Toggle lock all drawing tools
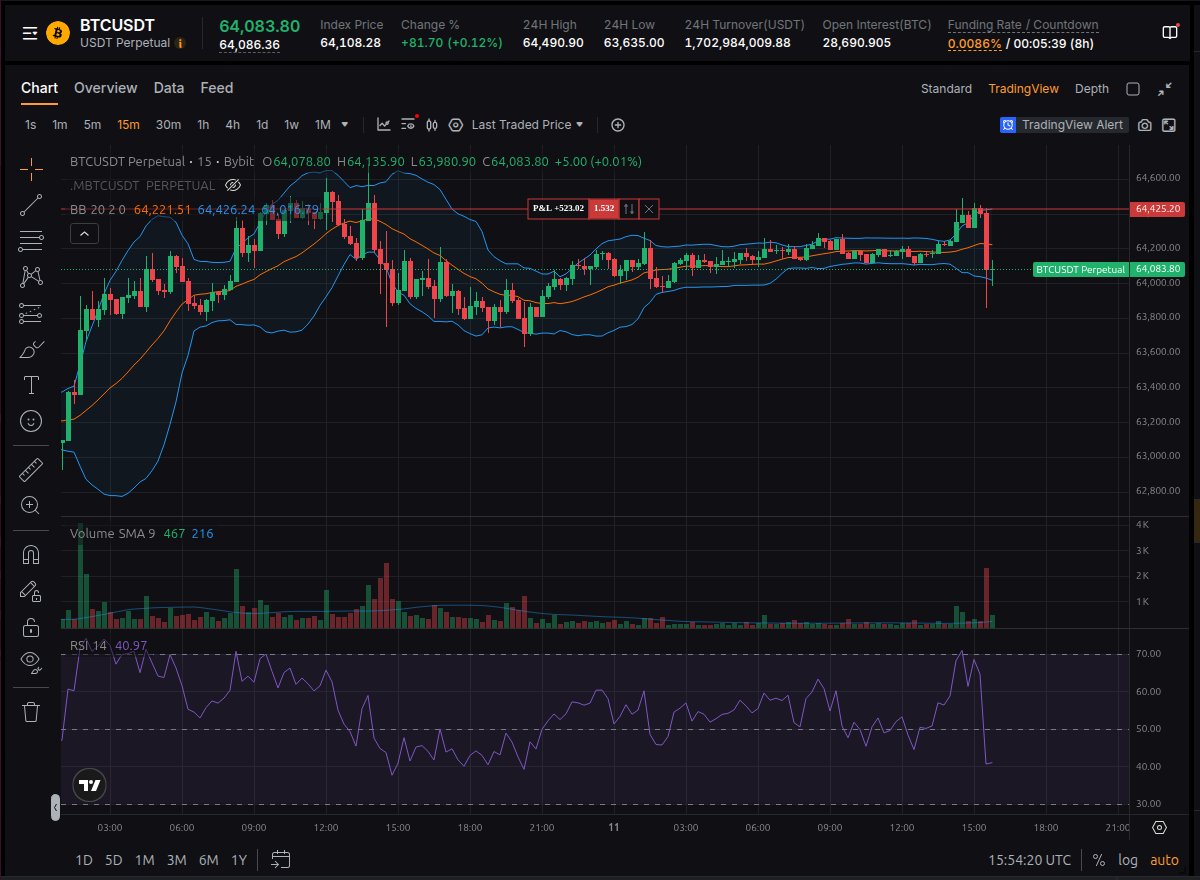Screen dimensions: 1200x880 31,627
